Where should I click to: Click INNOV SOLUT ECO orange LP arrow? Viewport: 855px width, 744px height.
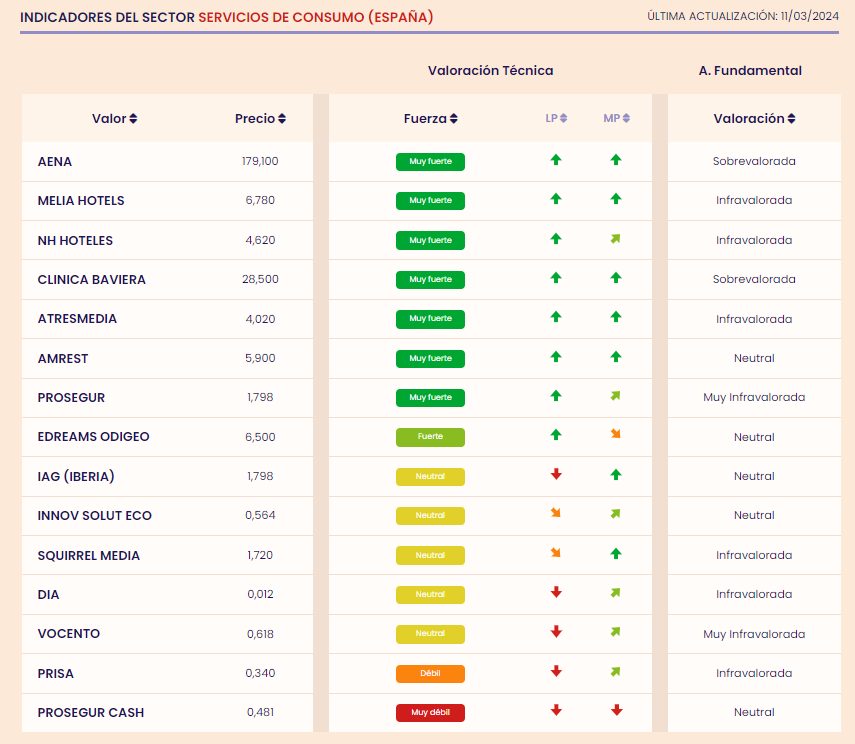556,513
